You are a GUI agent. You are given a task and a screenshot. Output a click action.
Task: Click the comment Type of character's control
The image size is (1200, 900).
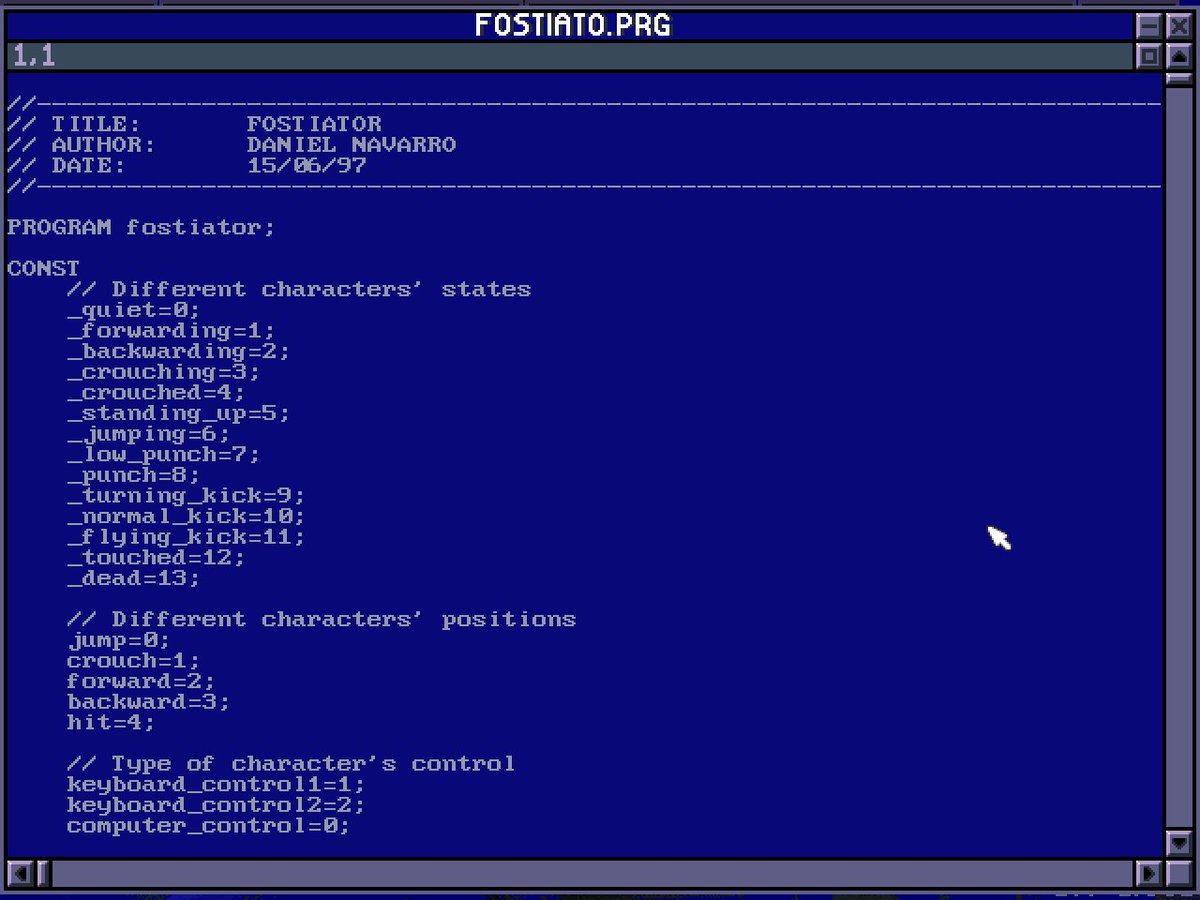292,765
